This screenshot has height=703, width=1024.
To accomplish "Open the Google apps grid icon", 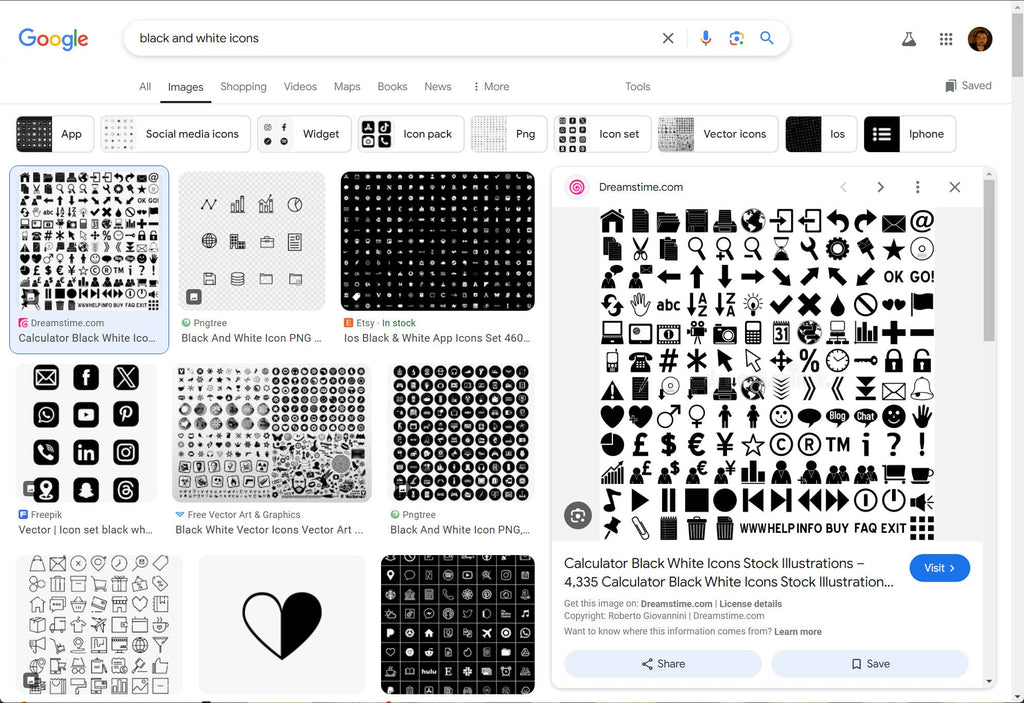I will pyautogui.click(x=946, y=39).
